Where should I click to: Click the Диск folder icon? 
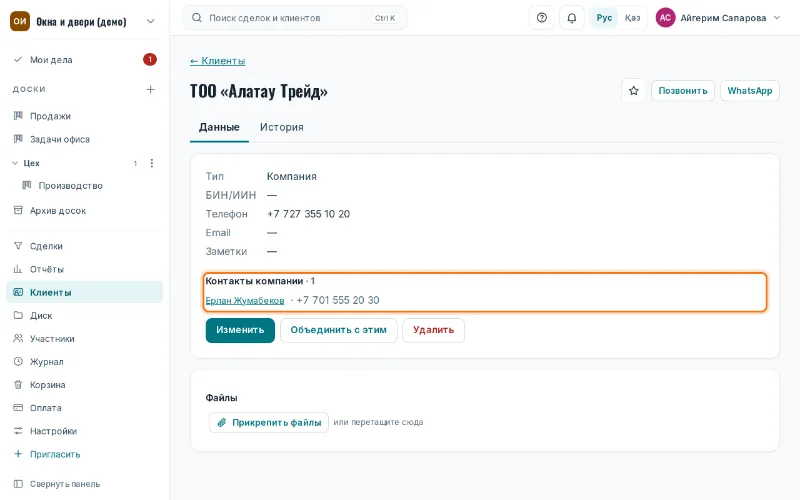[x=18, y=315]
